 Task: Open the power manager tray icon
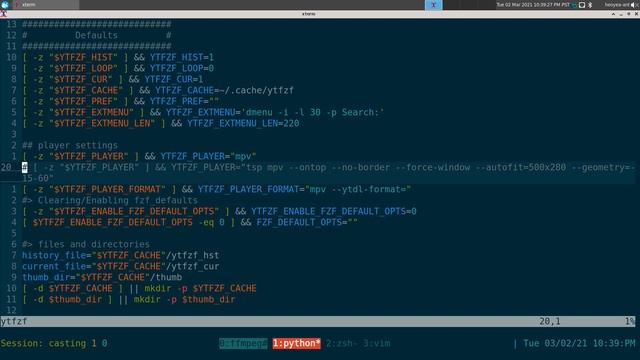coord(582,5)
